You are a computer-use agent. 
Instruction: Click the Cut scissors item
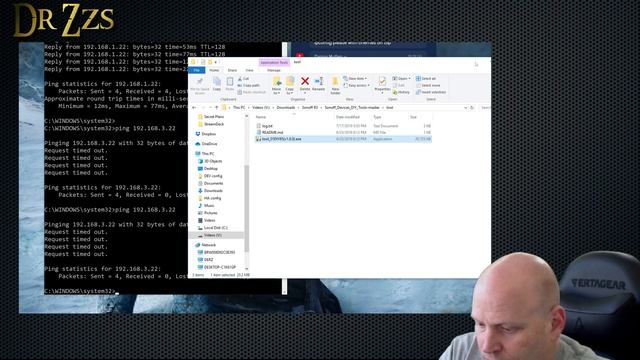tap(243, 78)
